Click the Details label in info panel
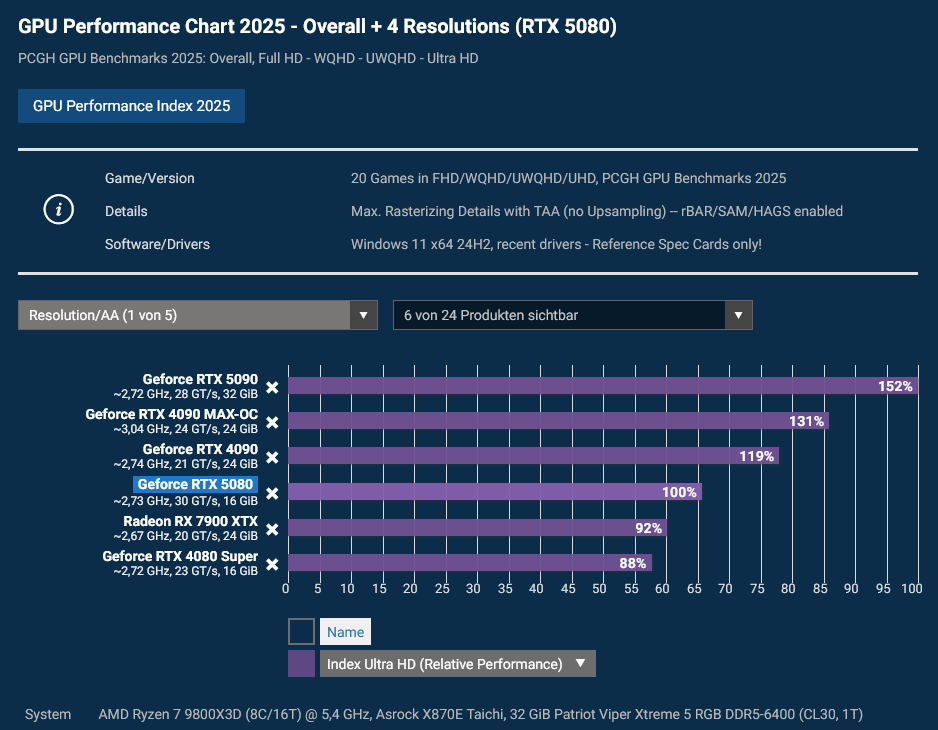938x730 pixels. (126, 211)
